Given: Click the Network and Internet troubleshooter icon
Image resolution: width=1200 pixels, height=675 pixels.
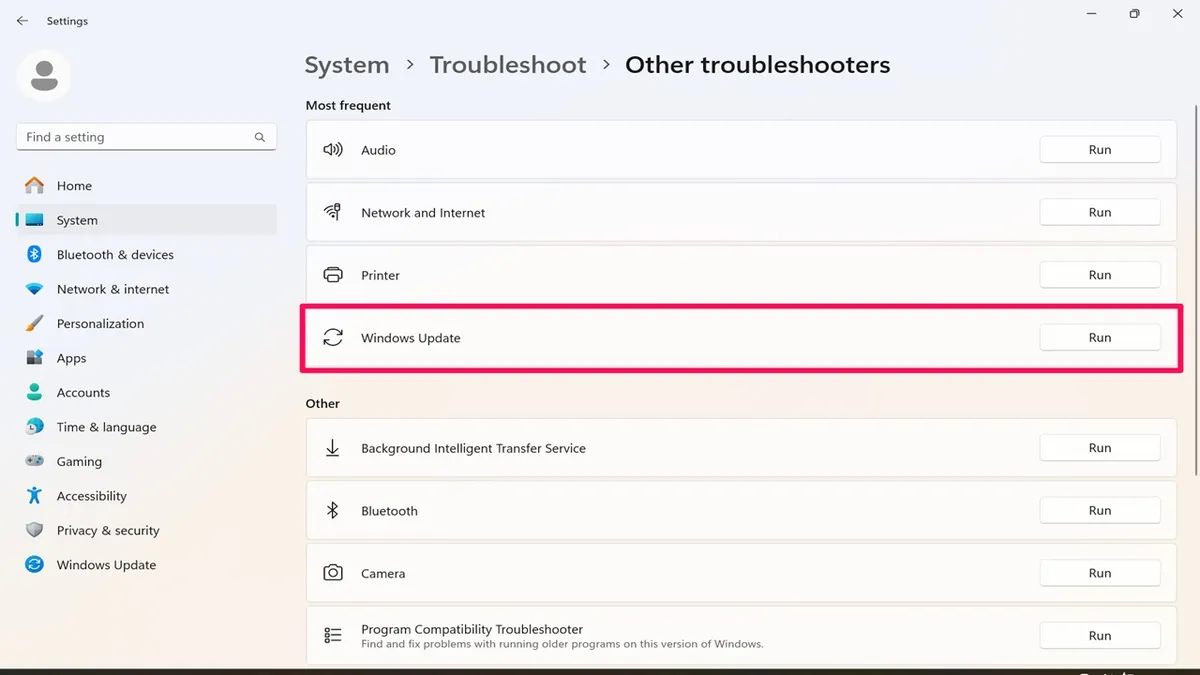Looking at the screenshot, I should [x=333, y=212].
